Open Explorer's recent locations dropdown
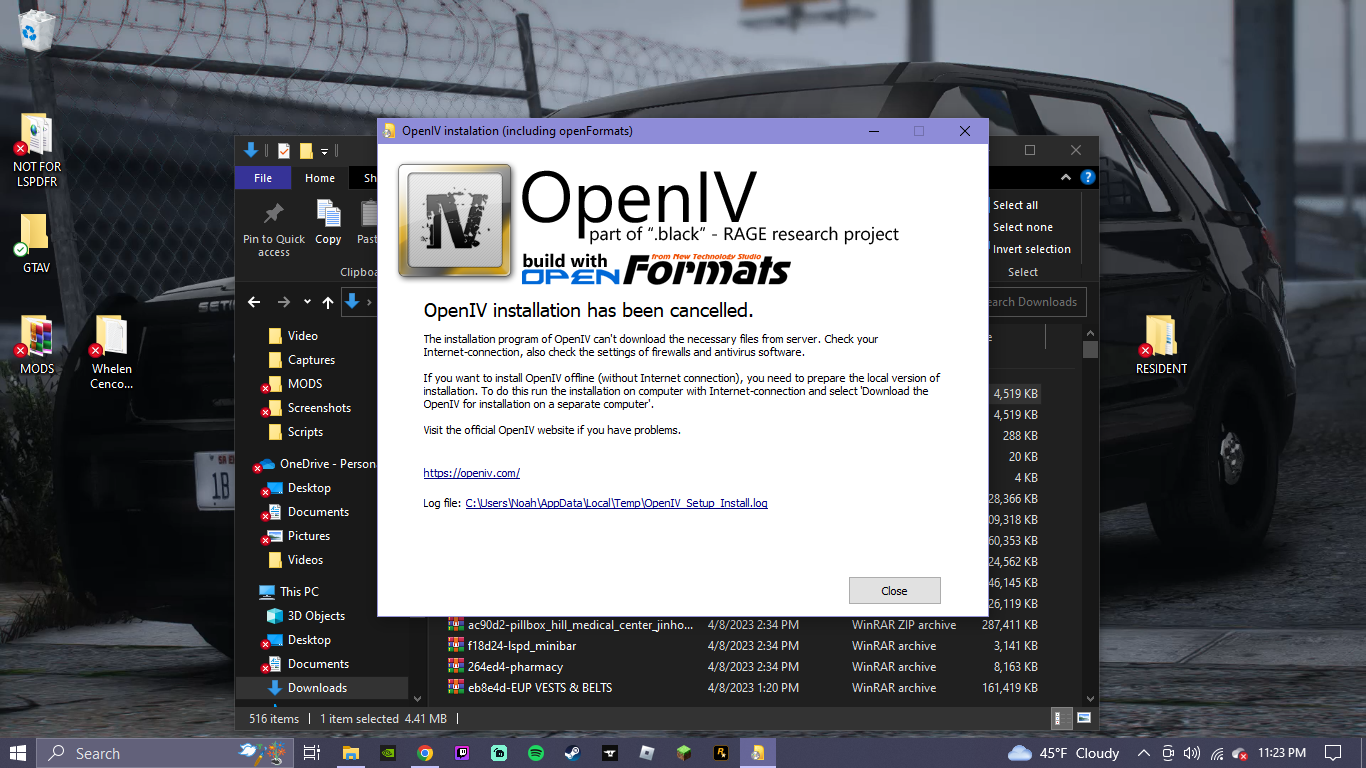1366x768 pixels. (x=307, y=302)
